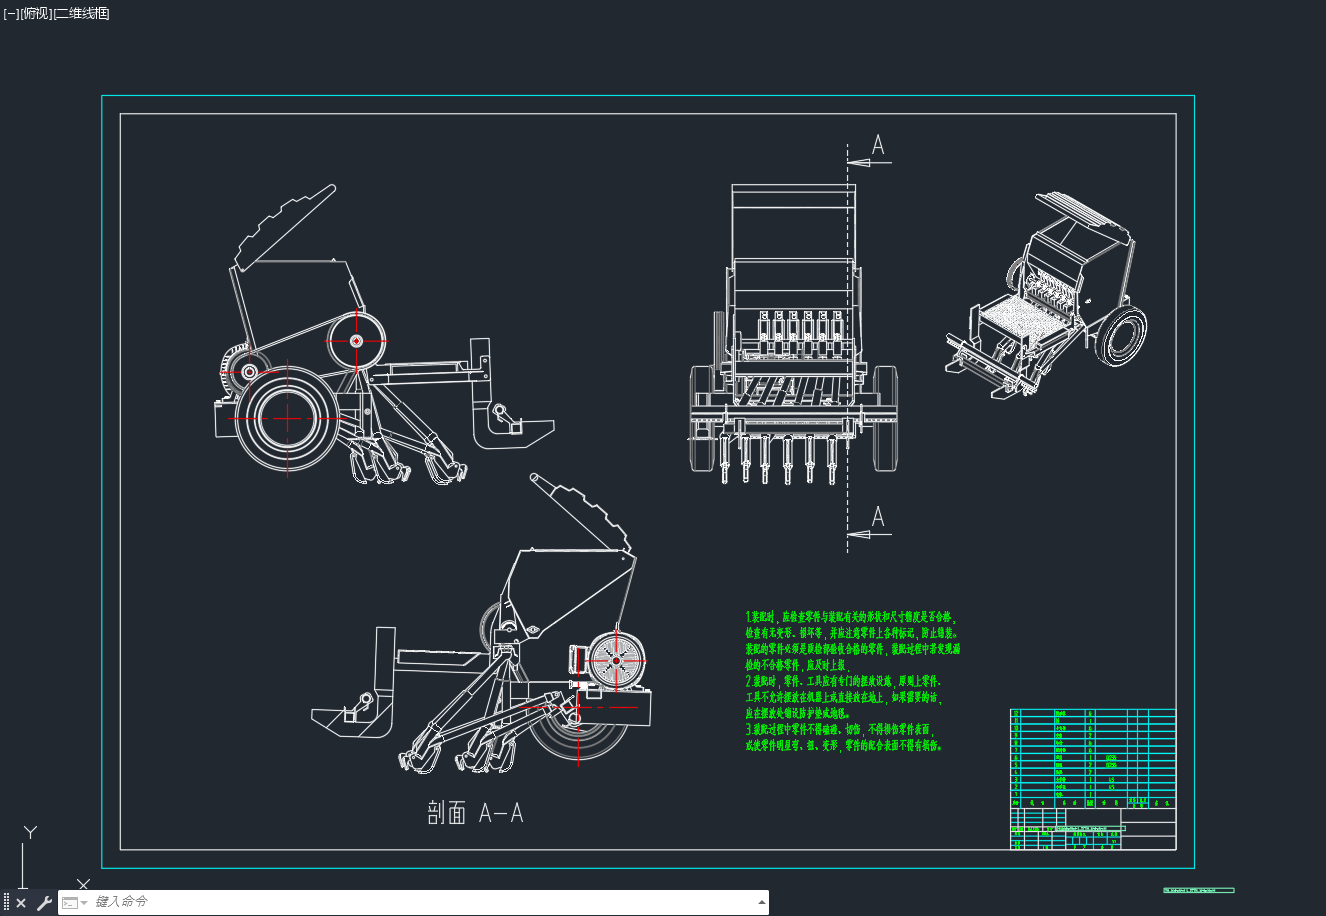Select the isometric 3D view of the seeder
The width and height of the screenshot is (1326, 916).
[1046, 294]
